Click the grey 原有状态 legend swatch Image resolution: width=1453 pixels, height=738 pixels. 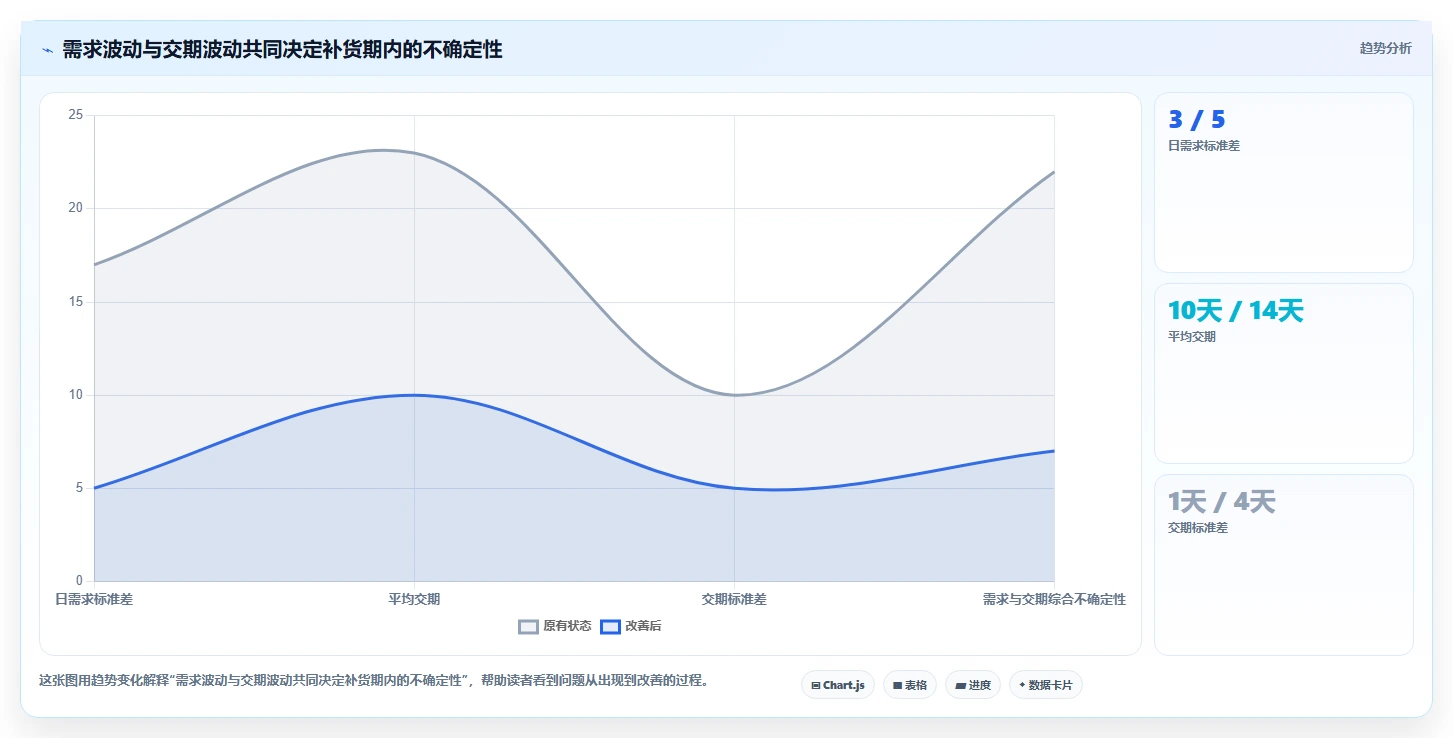coord(528,627)
